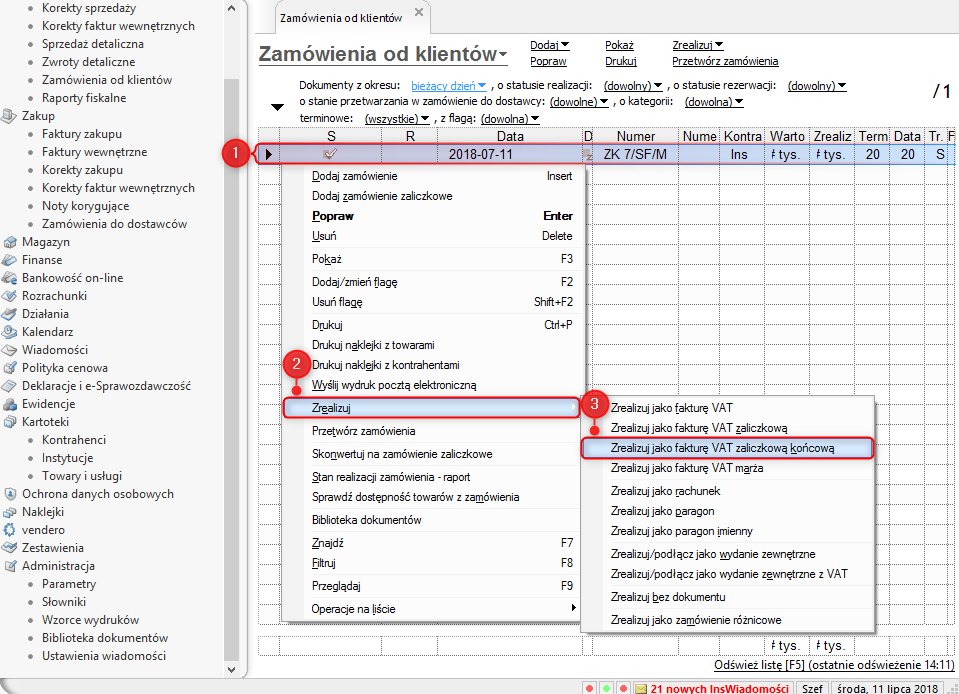
Task: Open Raporty fiskalne in sidebar
Action: click(84, 98)
